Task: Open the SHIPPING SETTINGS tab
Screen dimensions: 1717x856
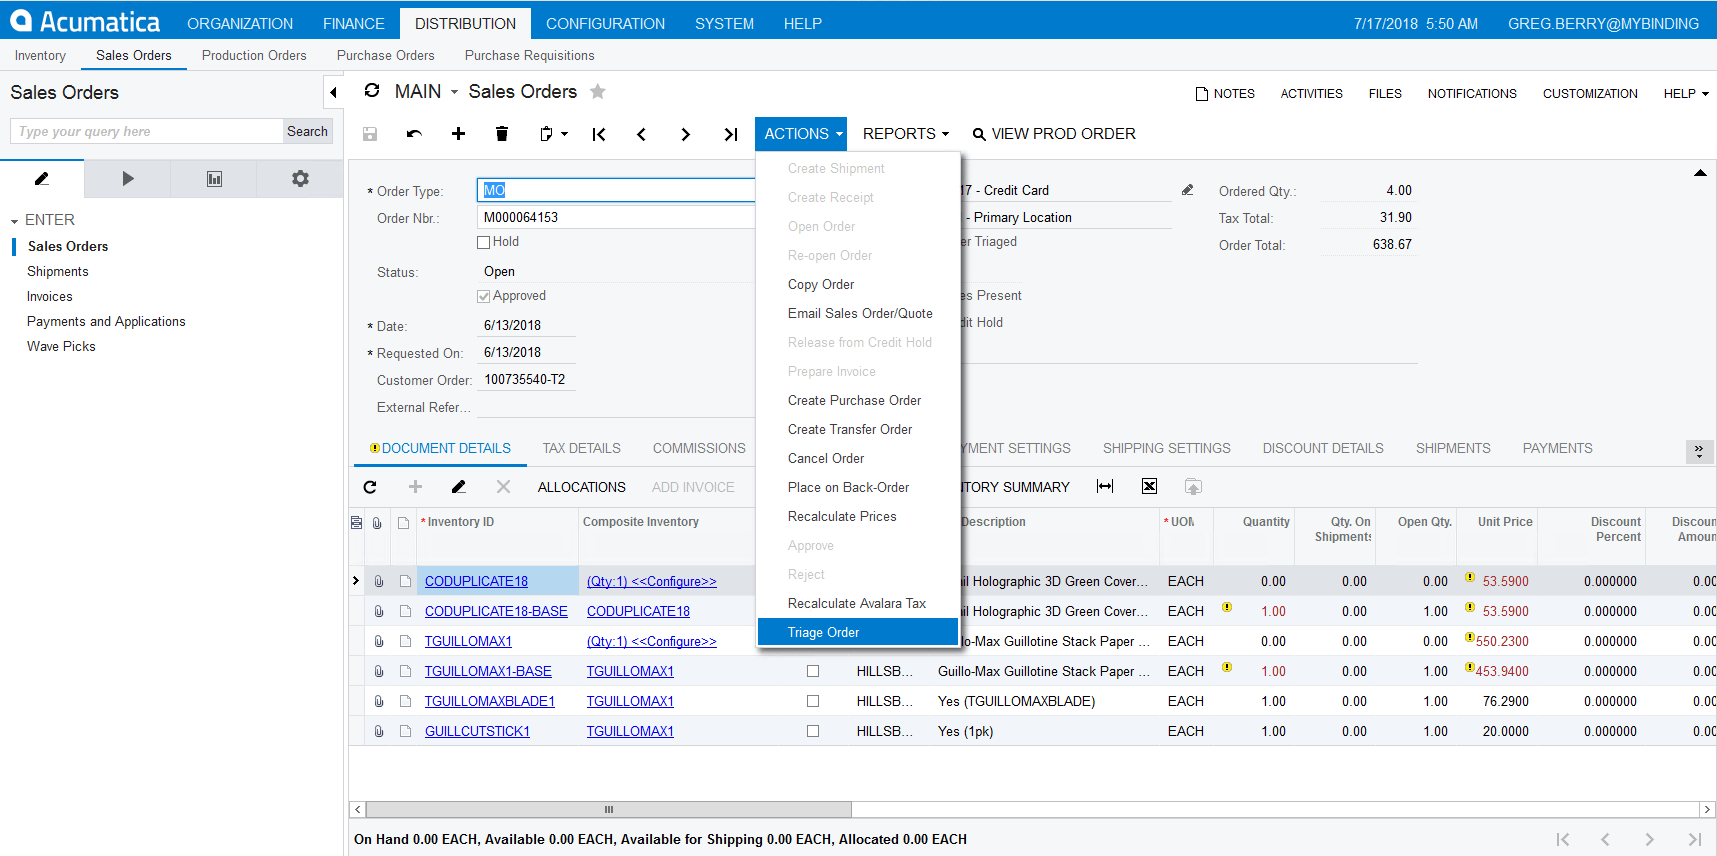Action: click(1167, 448)
